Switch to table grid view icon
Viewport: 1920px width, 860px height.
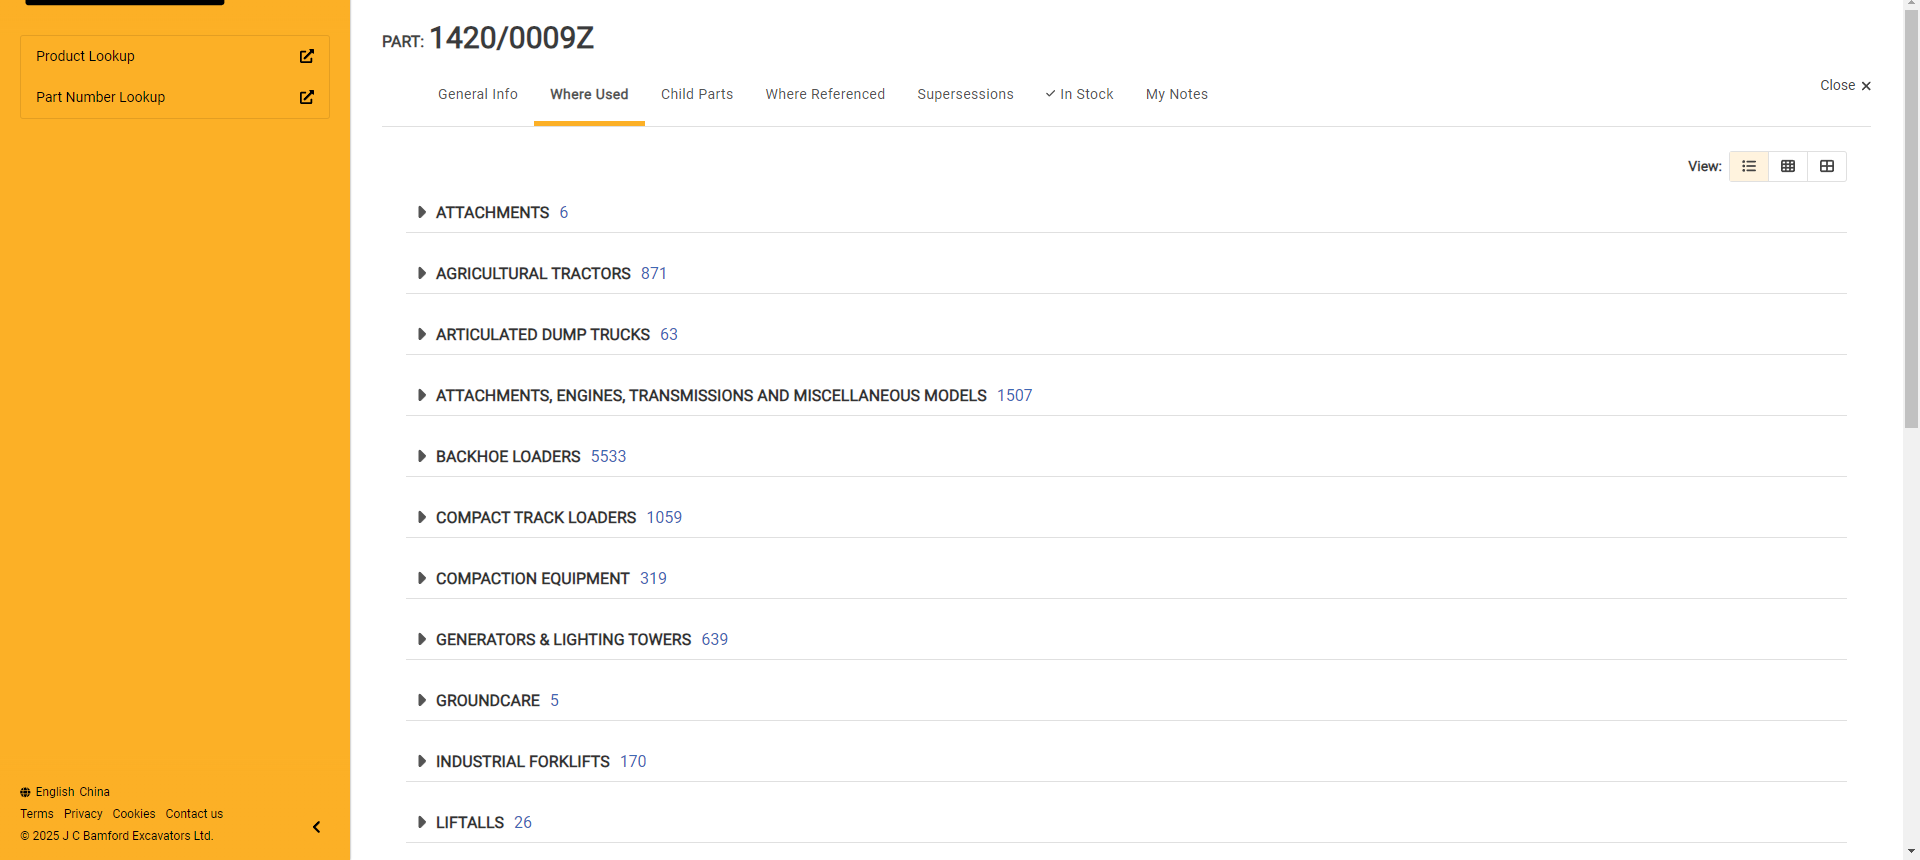click(1788, 166)
